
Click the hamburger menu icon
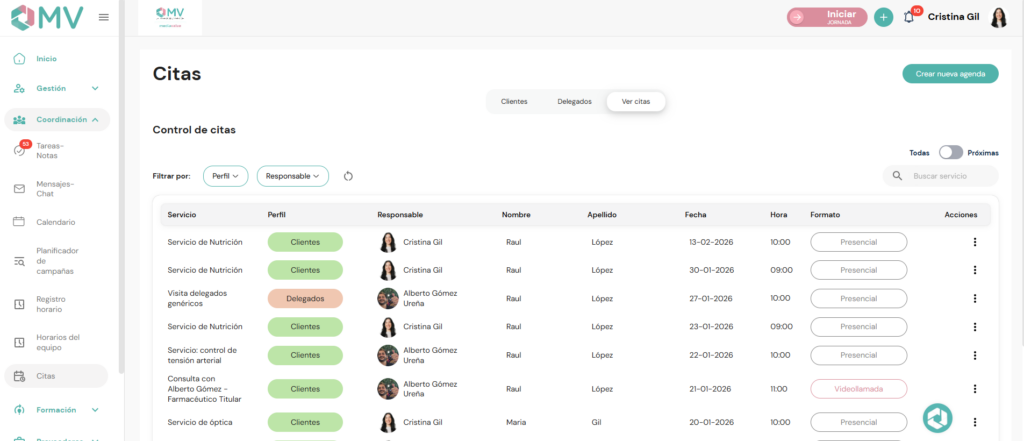[x=104, y=17]
